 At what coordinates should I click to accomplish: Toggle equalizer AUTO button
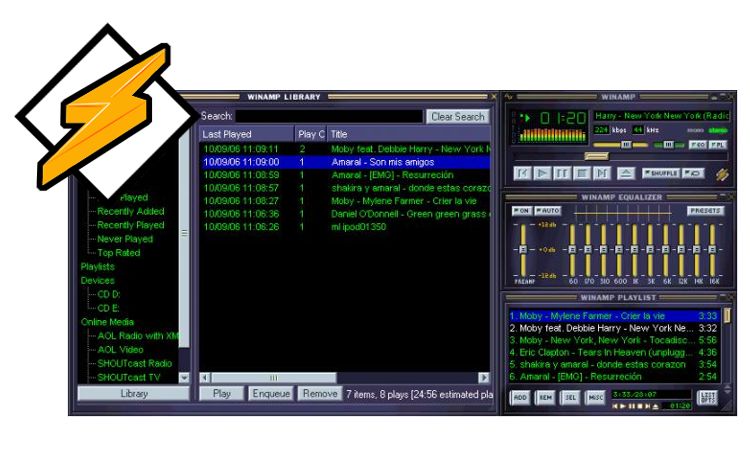548,210
